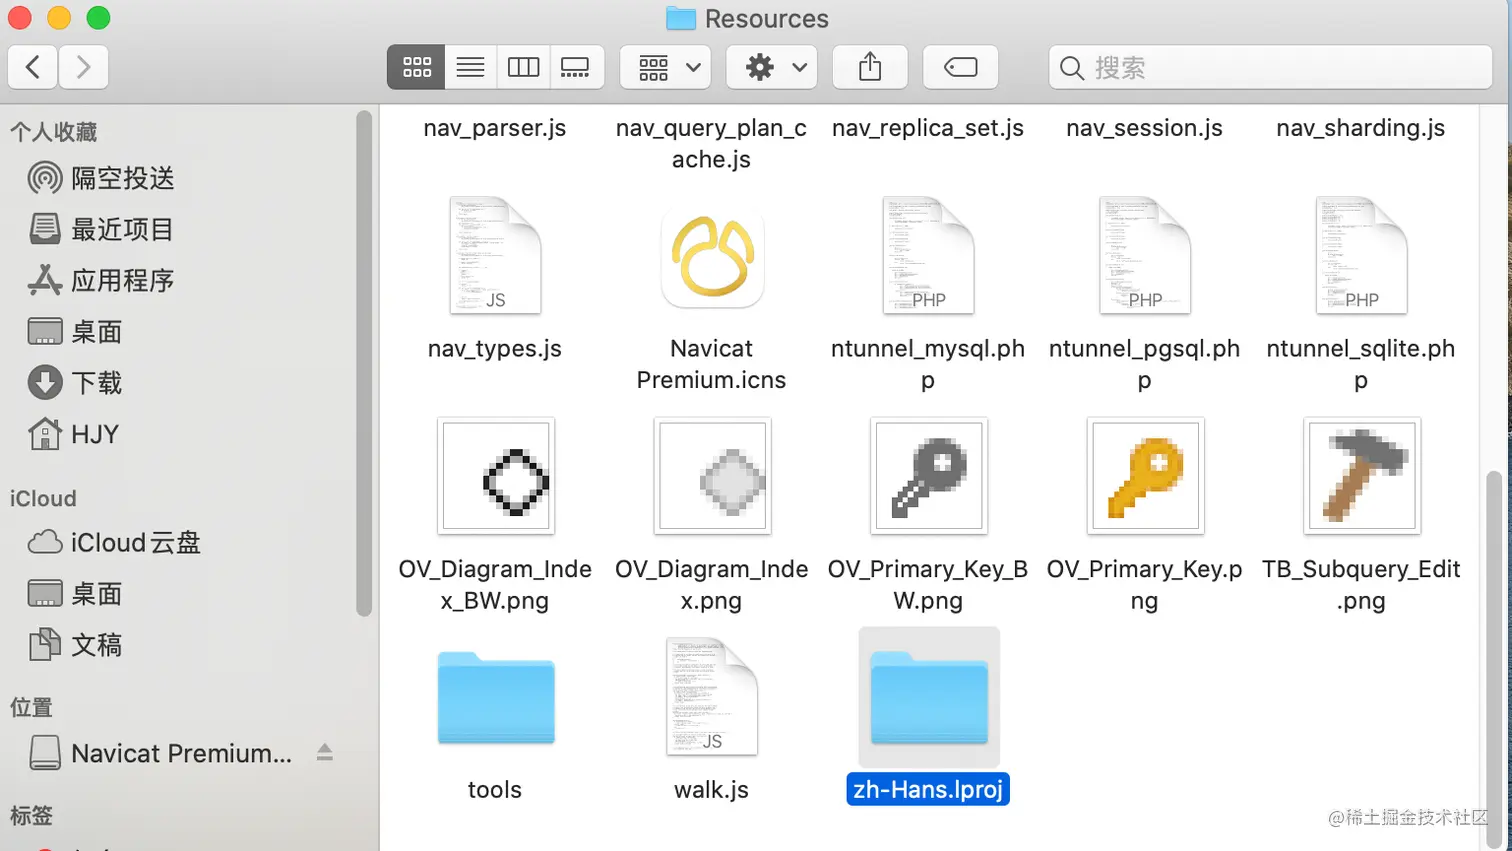Click the nav_session.js file name
The image size is (1512, 851).
coord(1145,128)
